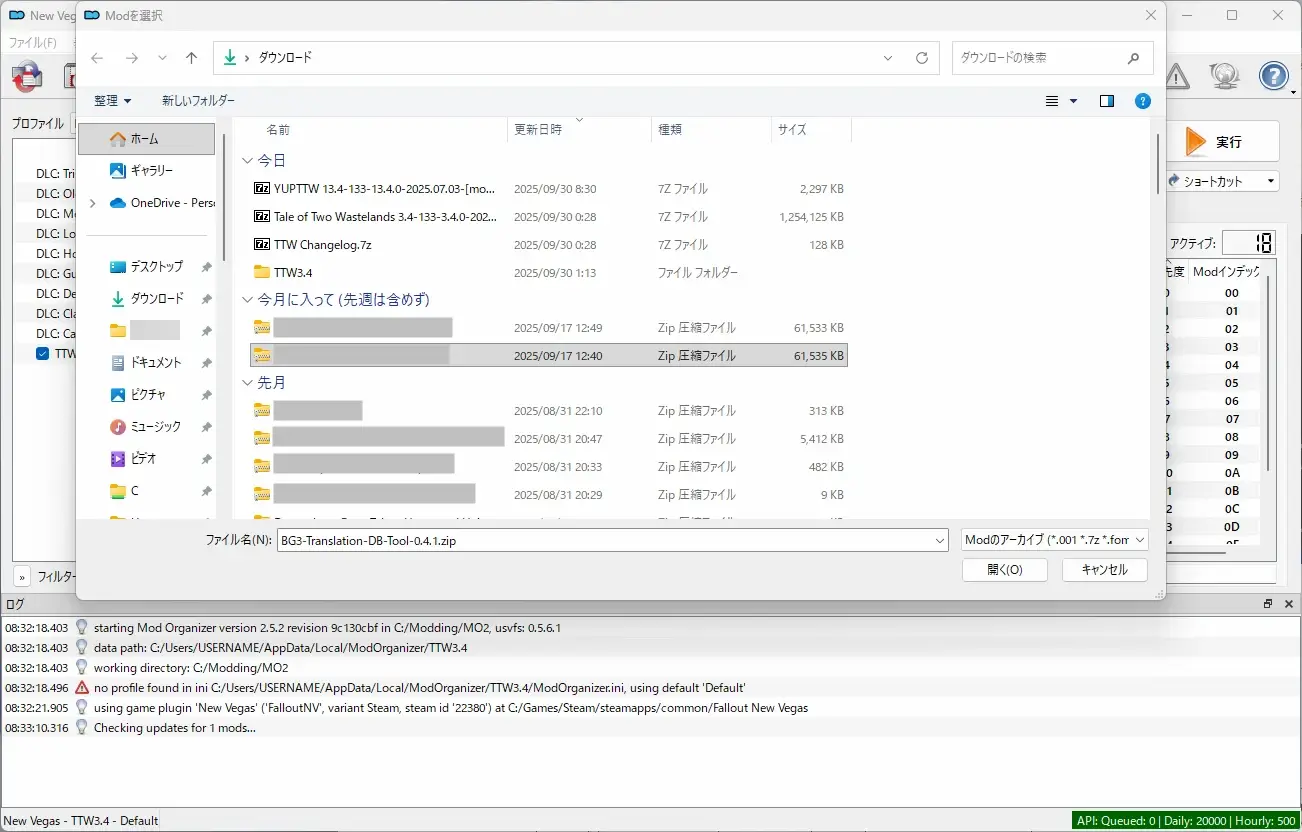
Task: Open file dialog help icon
Action: pos(1143,101)
